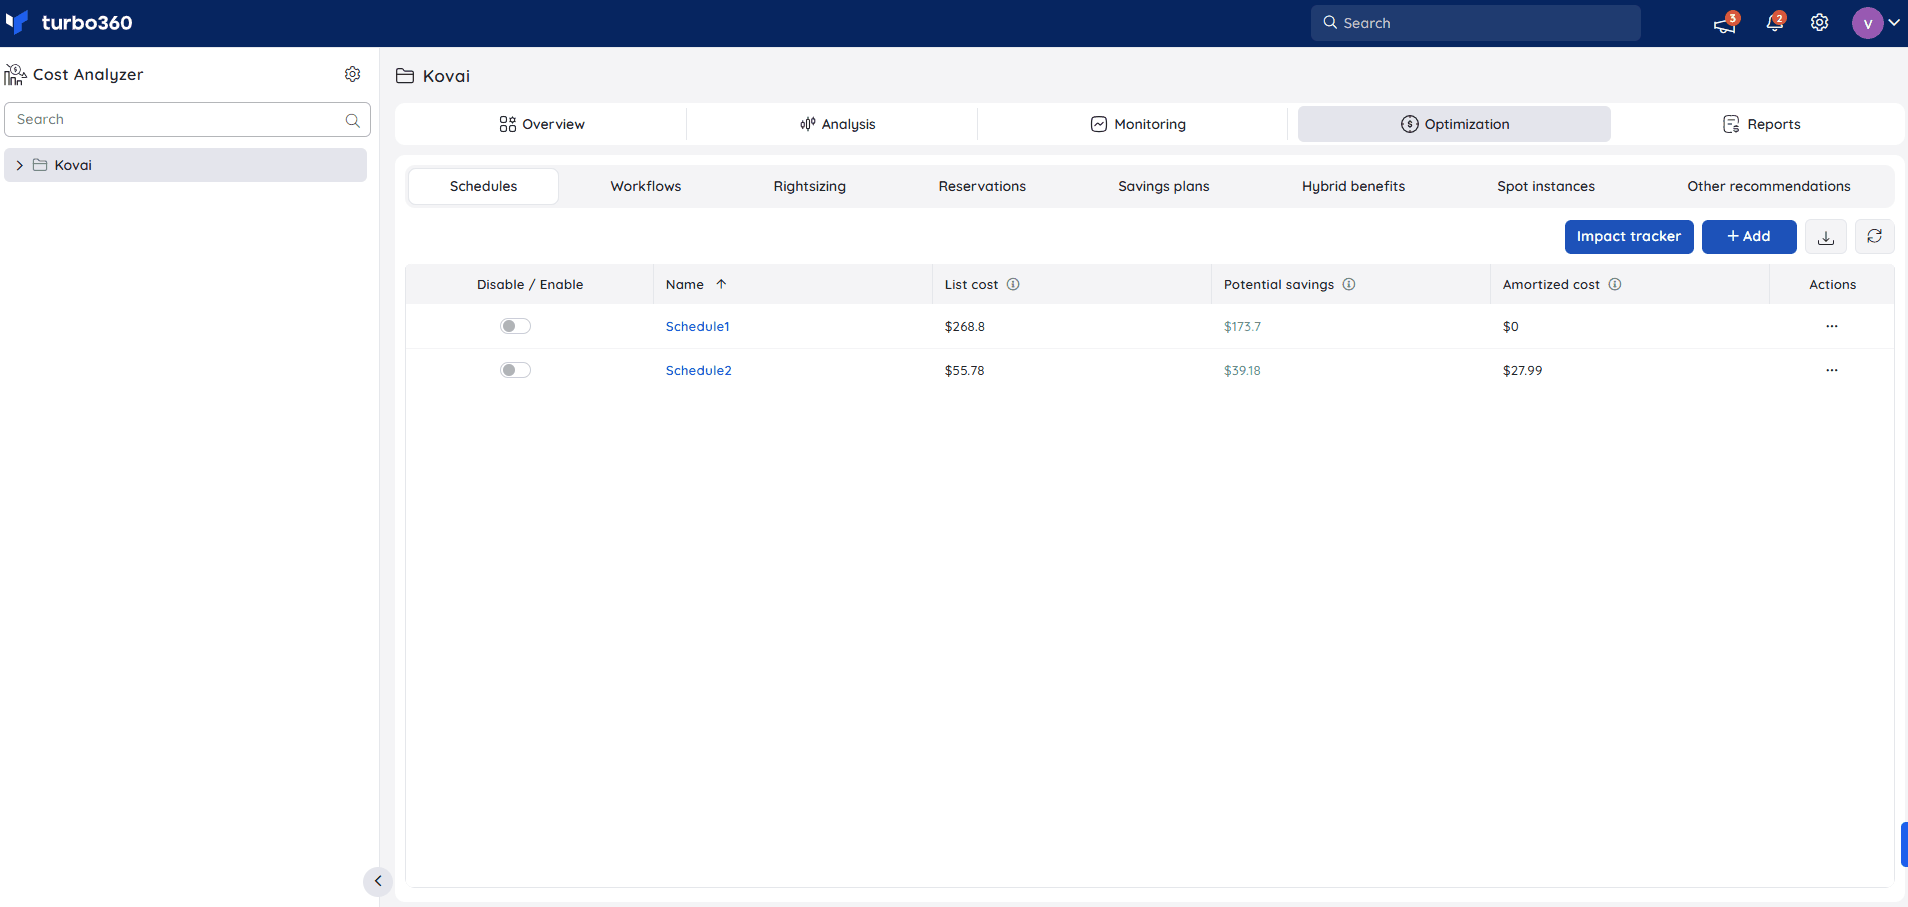Click the Impact tracker button
The height and width of the screenshot is (907, 1908).
click(x=1629, y=237)
